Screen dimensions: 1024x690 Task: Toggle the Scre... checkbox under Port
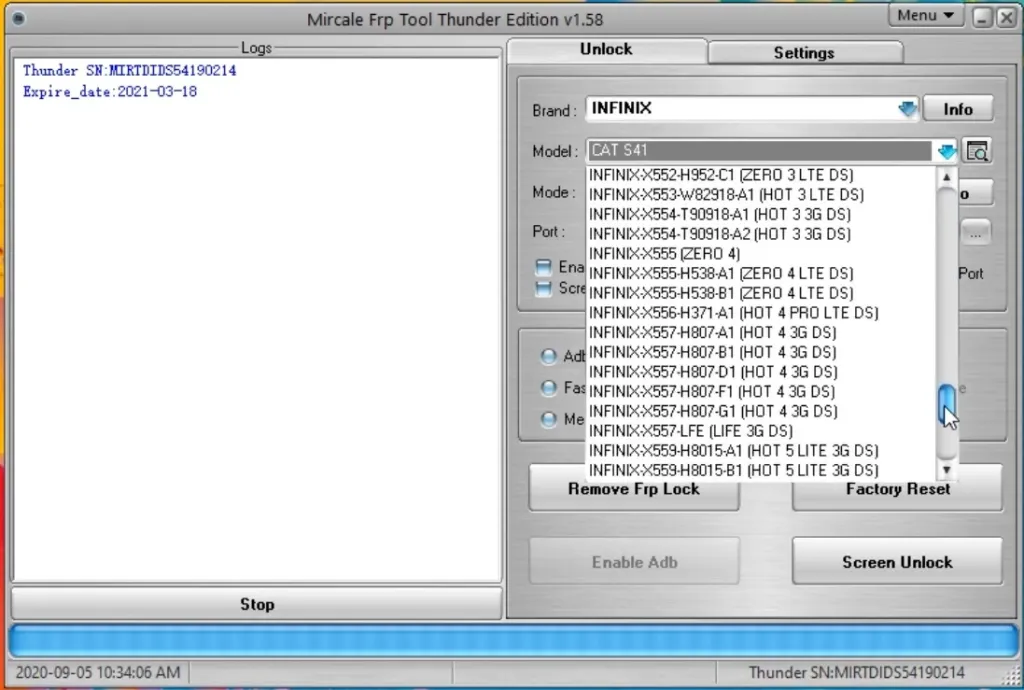point(543,288)
